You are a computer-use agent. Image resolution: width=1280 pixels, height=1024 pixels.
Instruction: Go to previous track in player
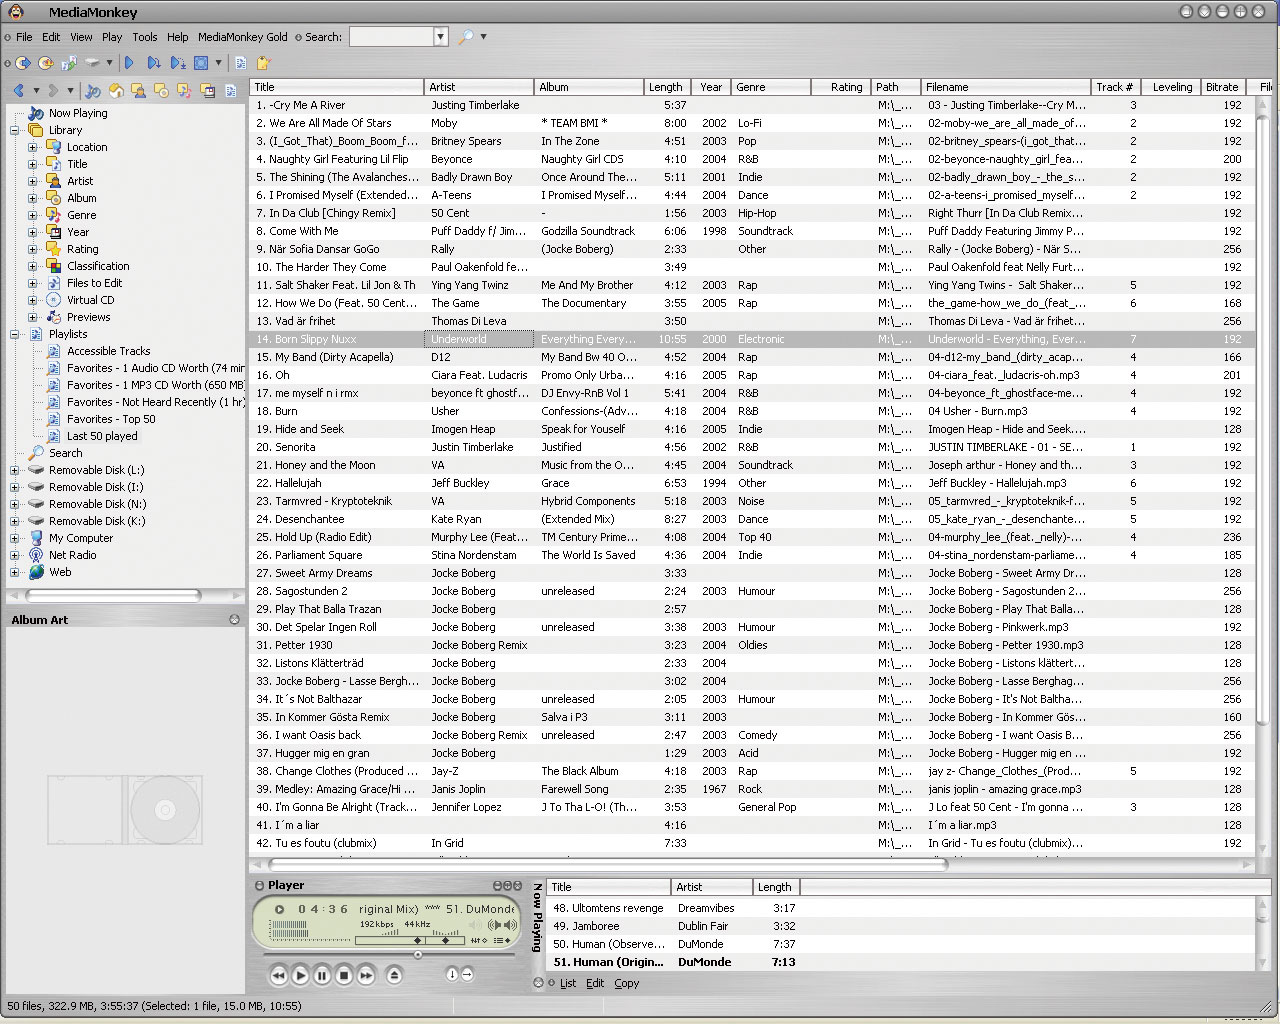278,975
